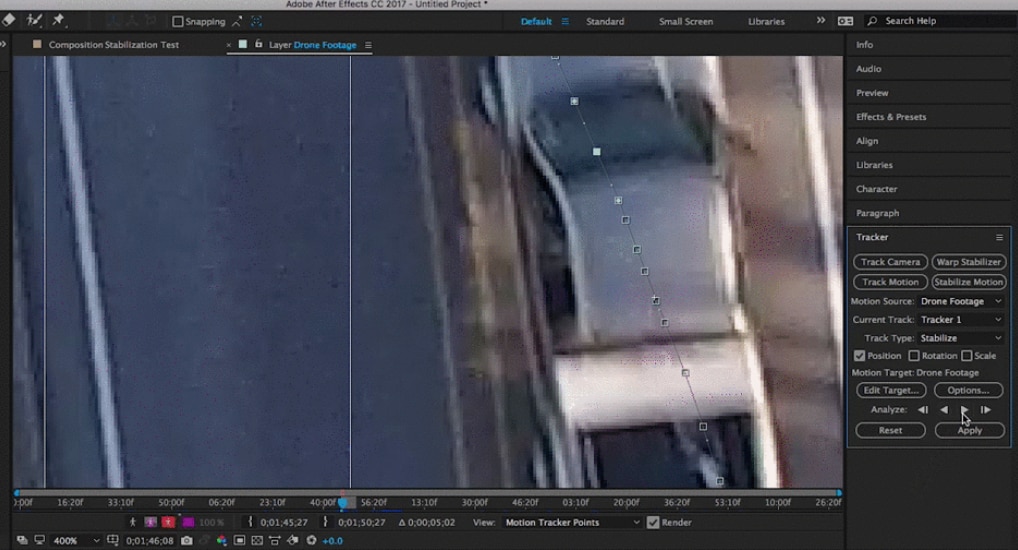Click the Track Camera button
Screen dimensions: 1018x550
[x=890, y=262]
